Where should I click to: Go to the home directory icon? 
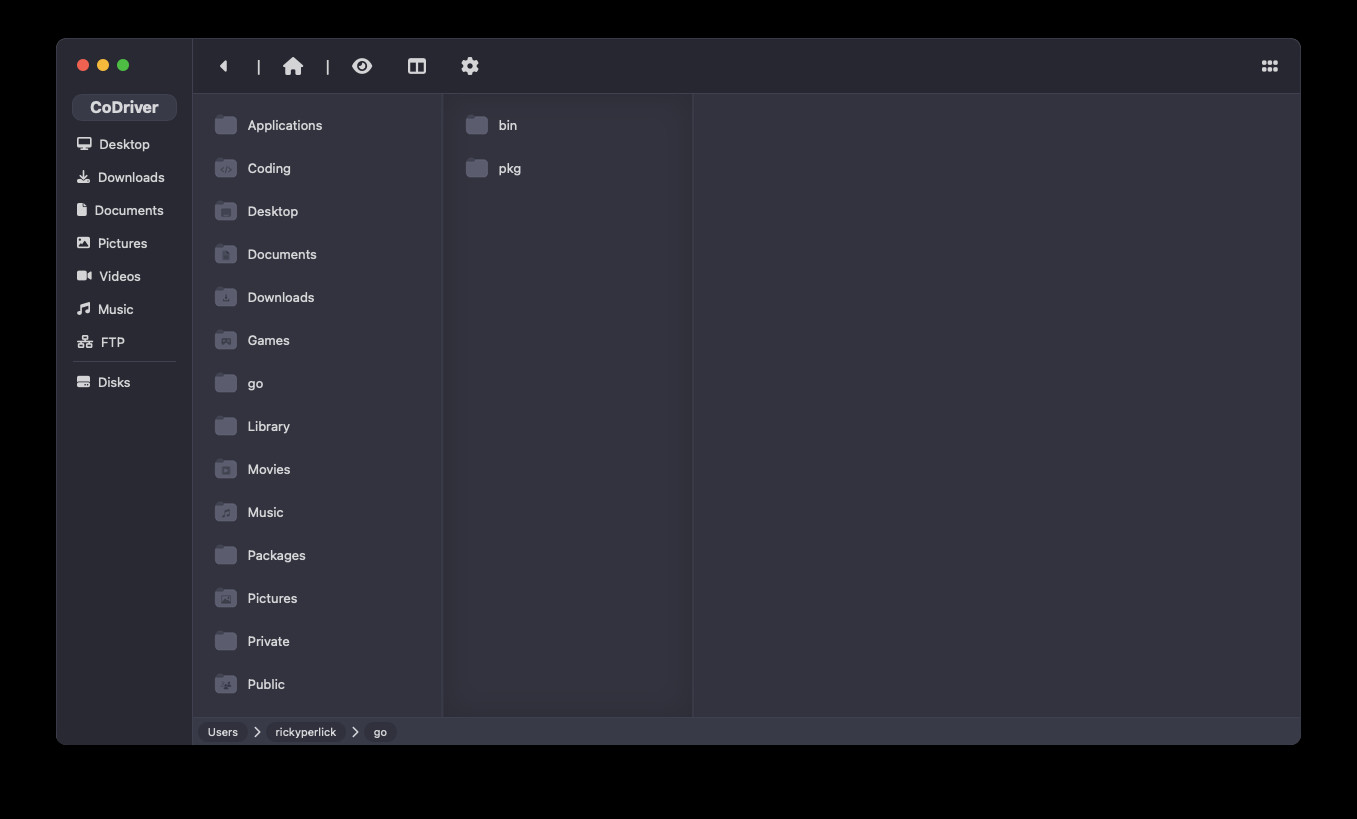293,66
